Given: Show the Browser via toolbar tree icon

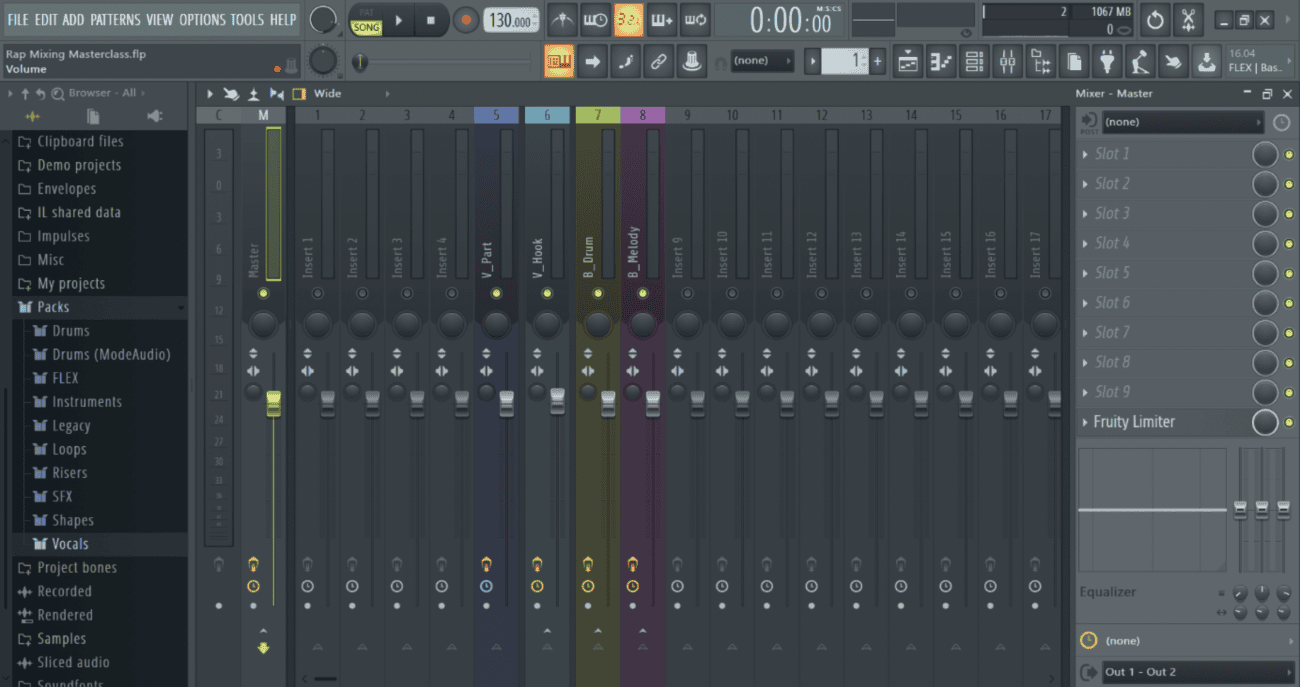Looking at the screenshot, I should [x=1041, y=61].
